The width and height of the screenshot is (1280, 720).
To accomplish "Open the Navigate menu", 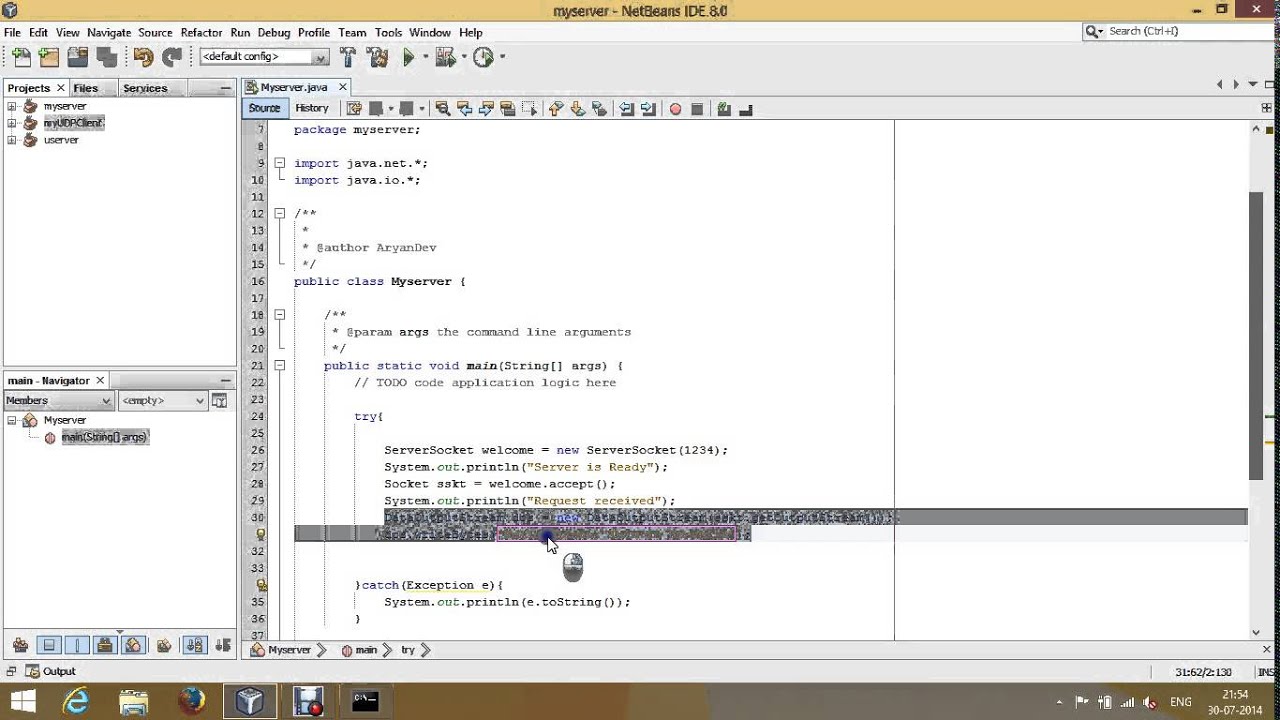I will tap(108, 32).
